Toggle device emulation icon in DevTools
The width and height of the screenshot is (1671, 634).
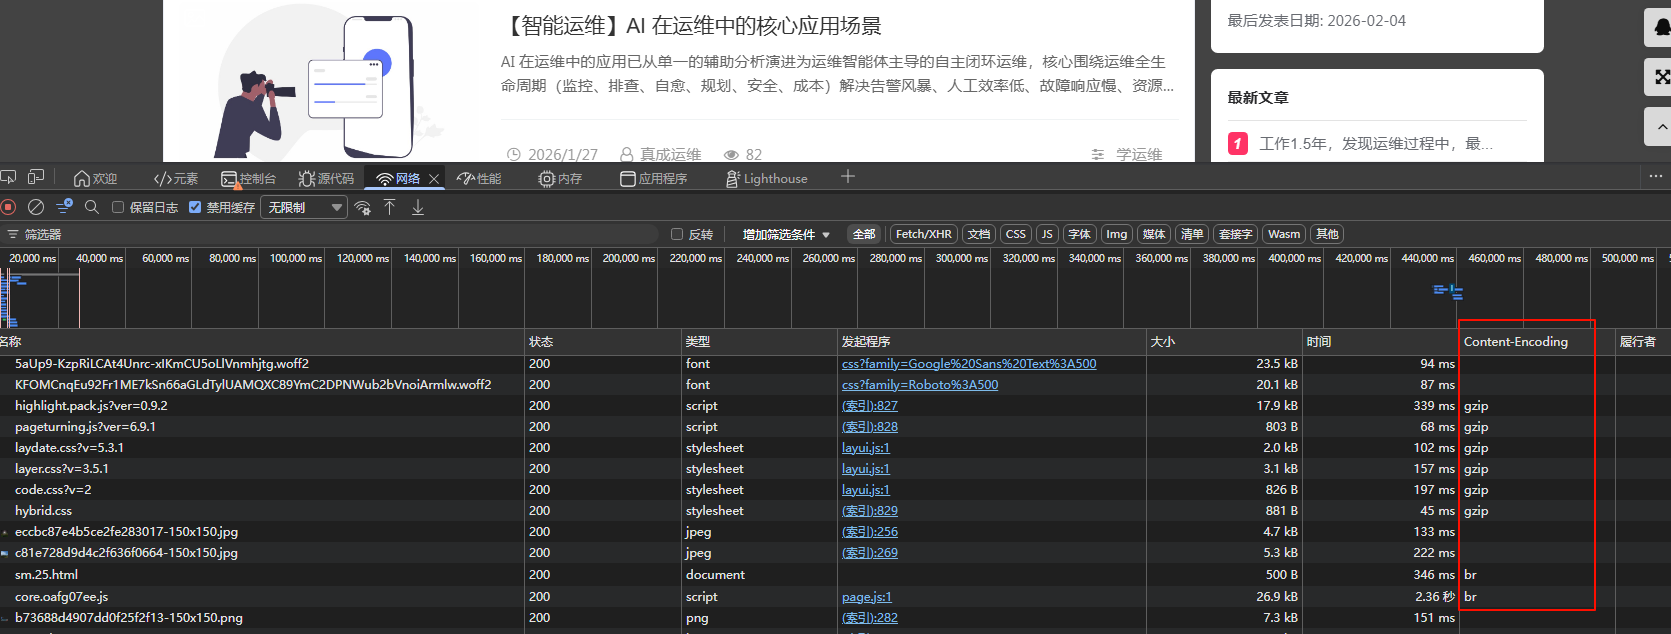(36, 177)
